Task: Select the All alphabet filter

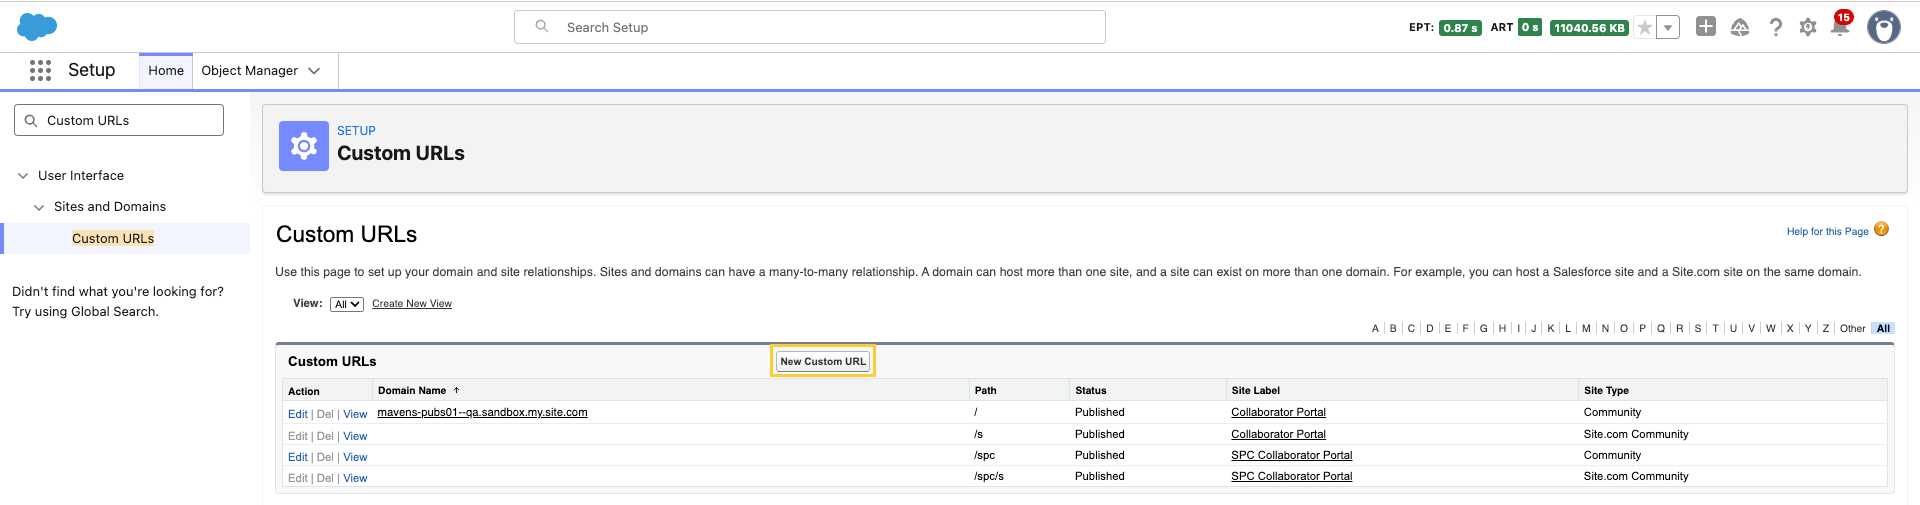Action: [x=1883, y=328]
